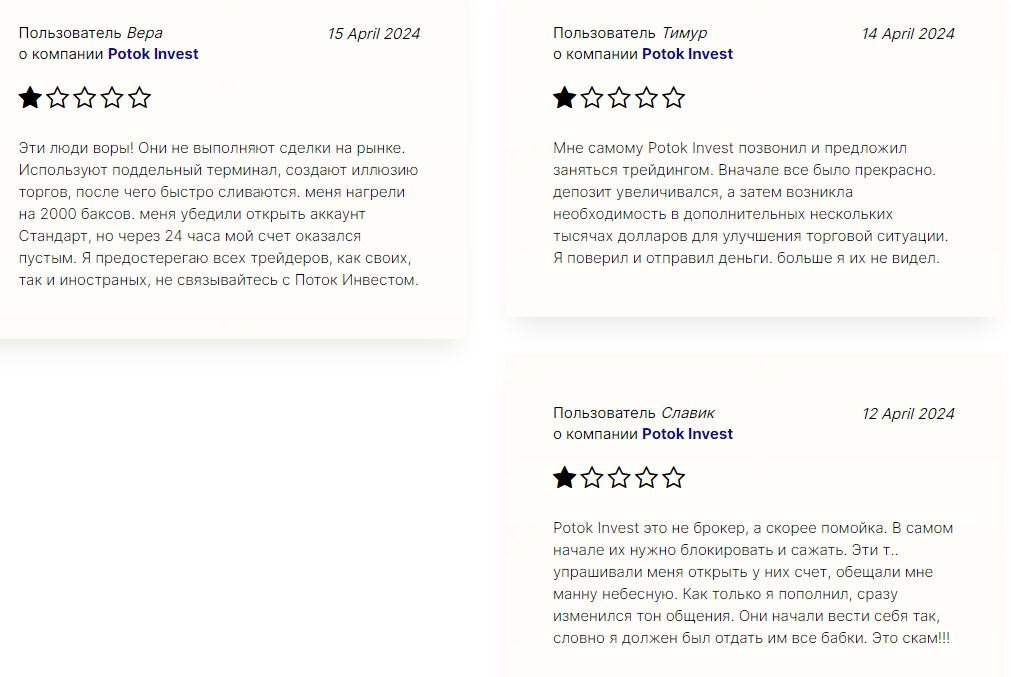The image size is (1011, 677).
Task: Click the filled first star in Вера's review
Action: click(x=30, y=98)
